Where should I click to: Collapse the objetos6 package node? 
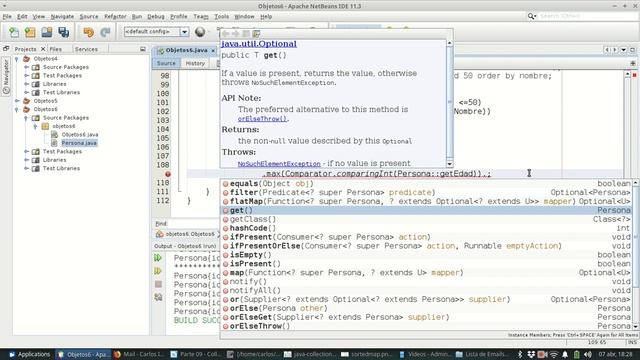pyautogui.click(x=36, y=126)
